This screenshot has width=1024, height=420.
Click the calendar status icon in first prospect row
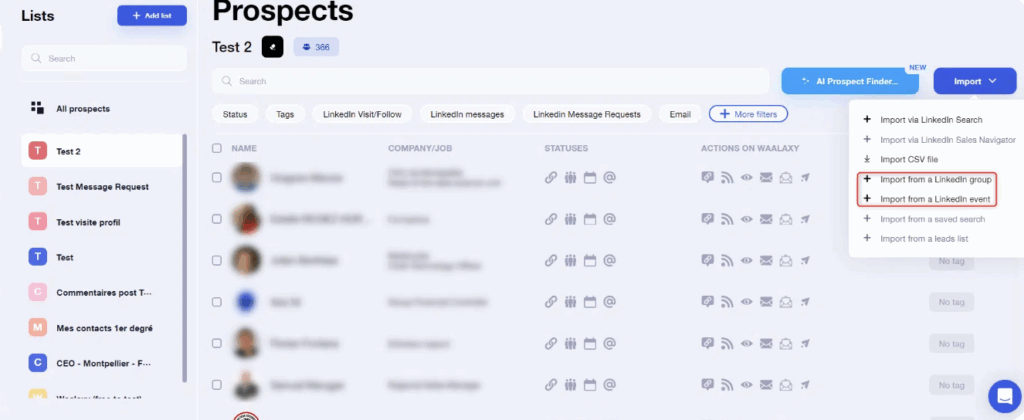click(x=590, y=178)
